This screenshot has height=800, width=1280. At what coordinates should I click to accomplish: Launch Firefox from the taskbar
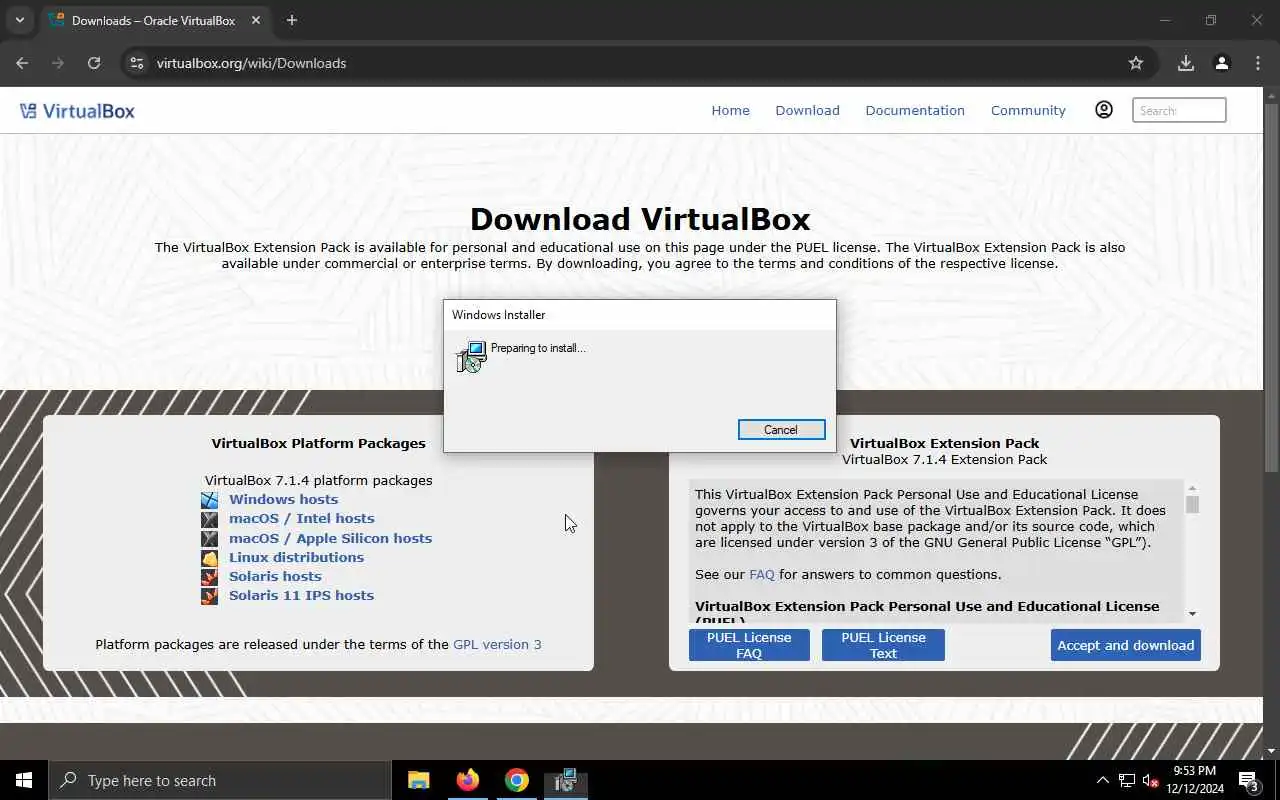[x=468, y=780]
